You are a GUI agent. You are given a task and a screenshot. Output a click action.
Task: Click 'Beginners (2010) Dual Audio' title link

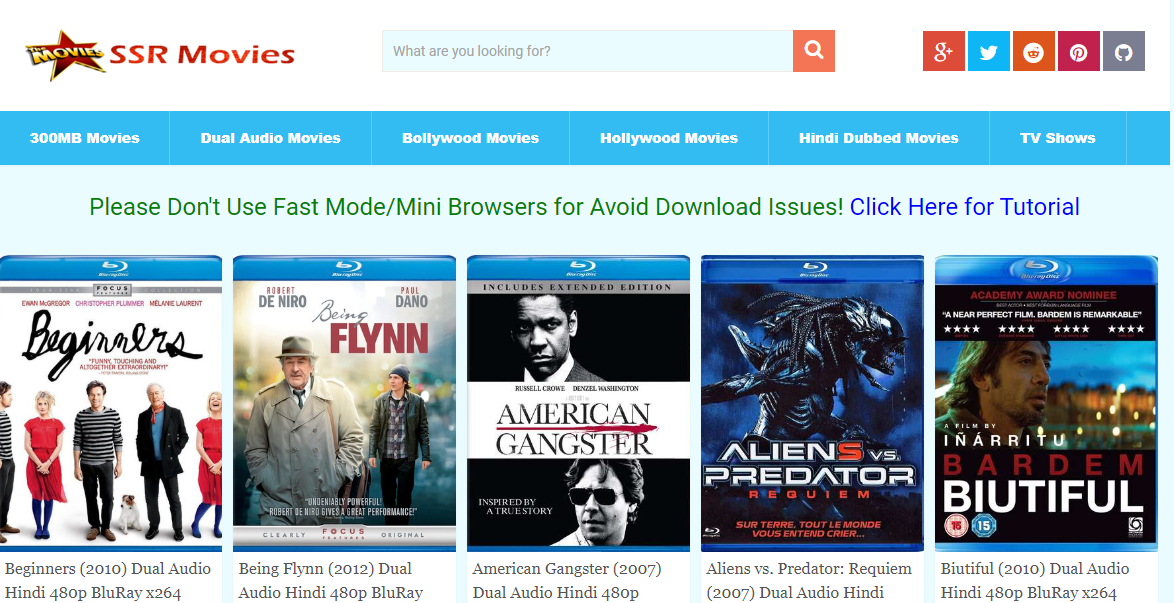click(108, 581)
